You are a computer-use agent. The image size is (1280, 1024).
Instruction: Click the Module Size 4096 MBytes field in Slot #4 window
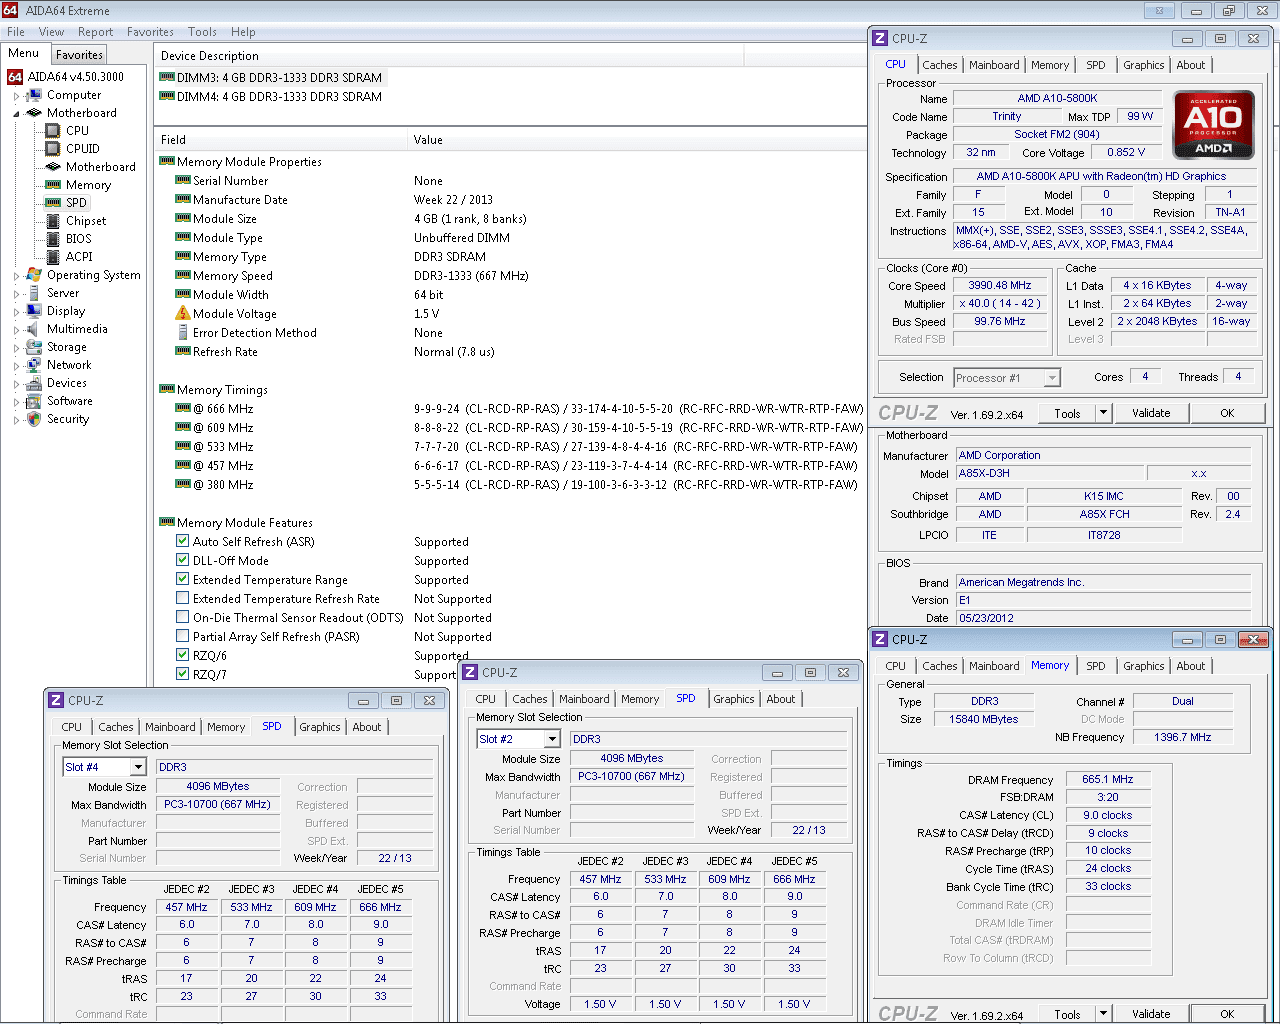218,787
